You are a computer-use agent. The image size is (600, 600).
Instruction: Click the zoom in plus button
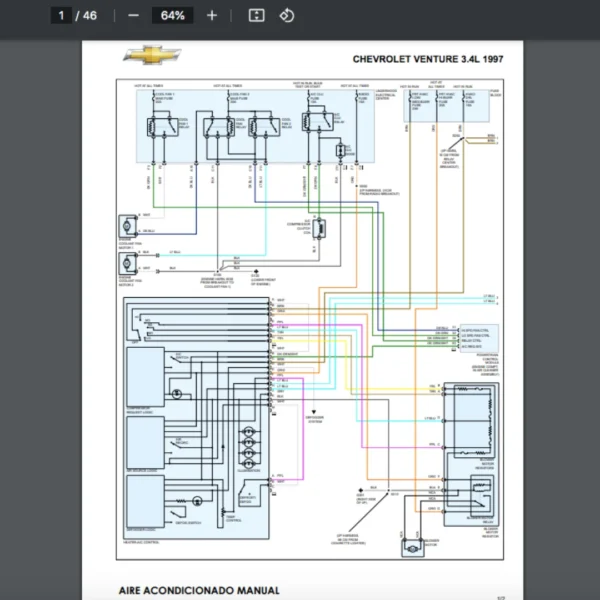click(211, 16)
